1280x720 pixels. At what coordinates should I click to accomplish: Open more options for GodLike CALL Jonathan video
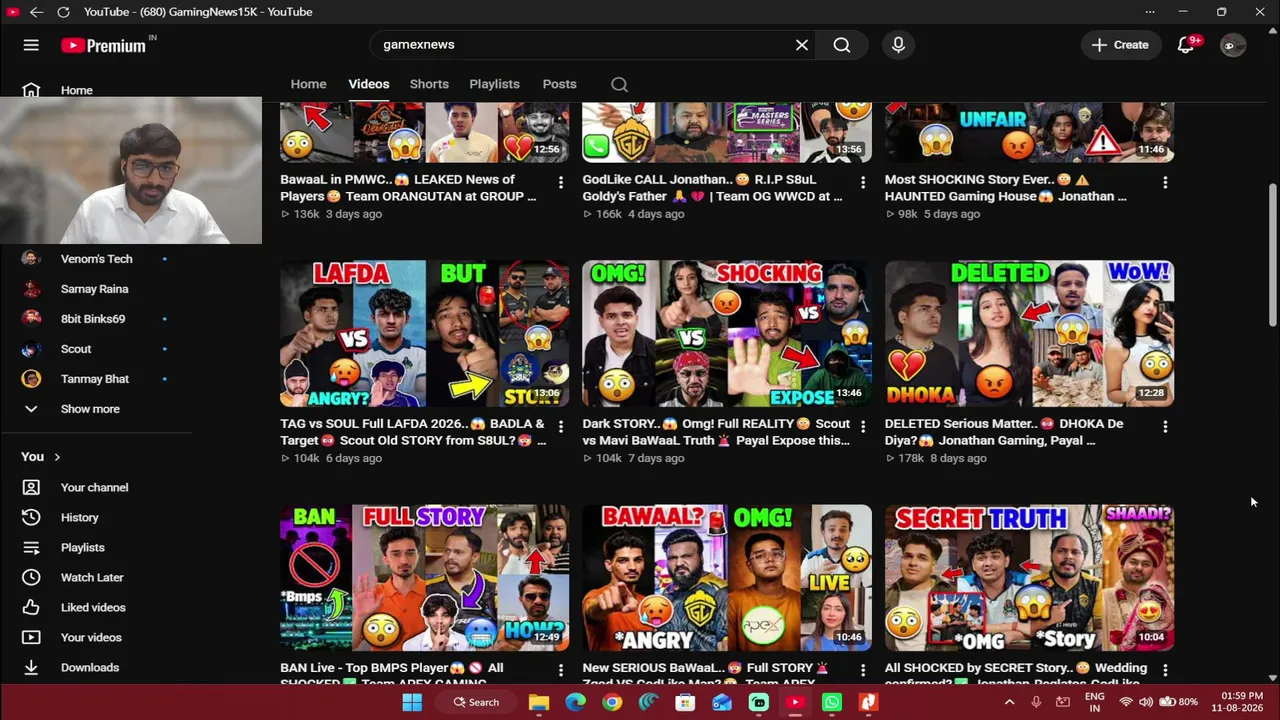[x=863, y=182]
